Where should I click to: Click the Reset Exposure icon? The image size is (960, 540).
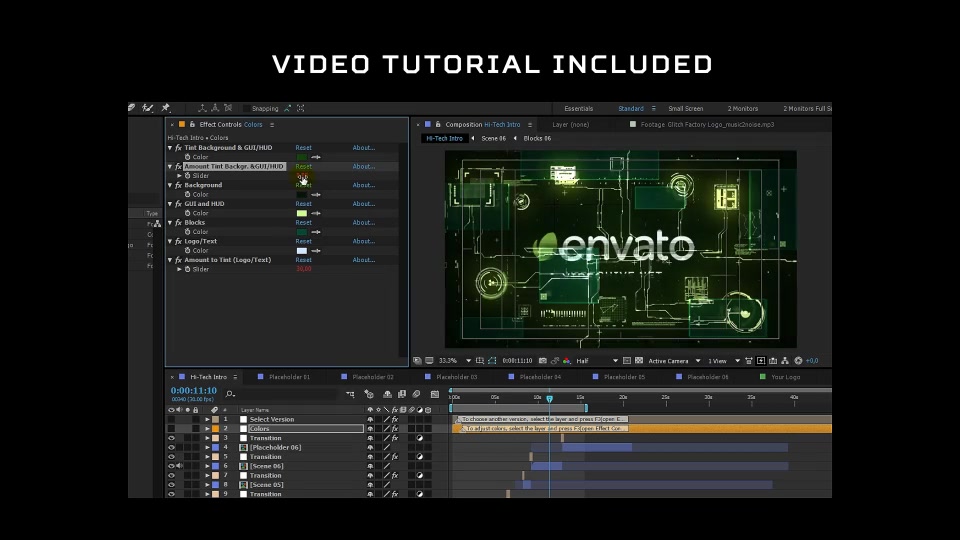click(x=798, y=361)
